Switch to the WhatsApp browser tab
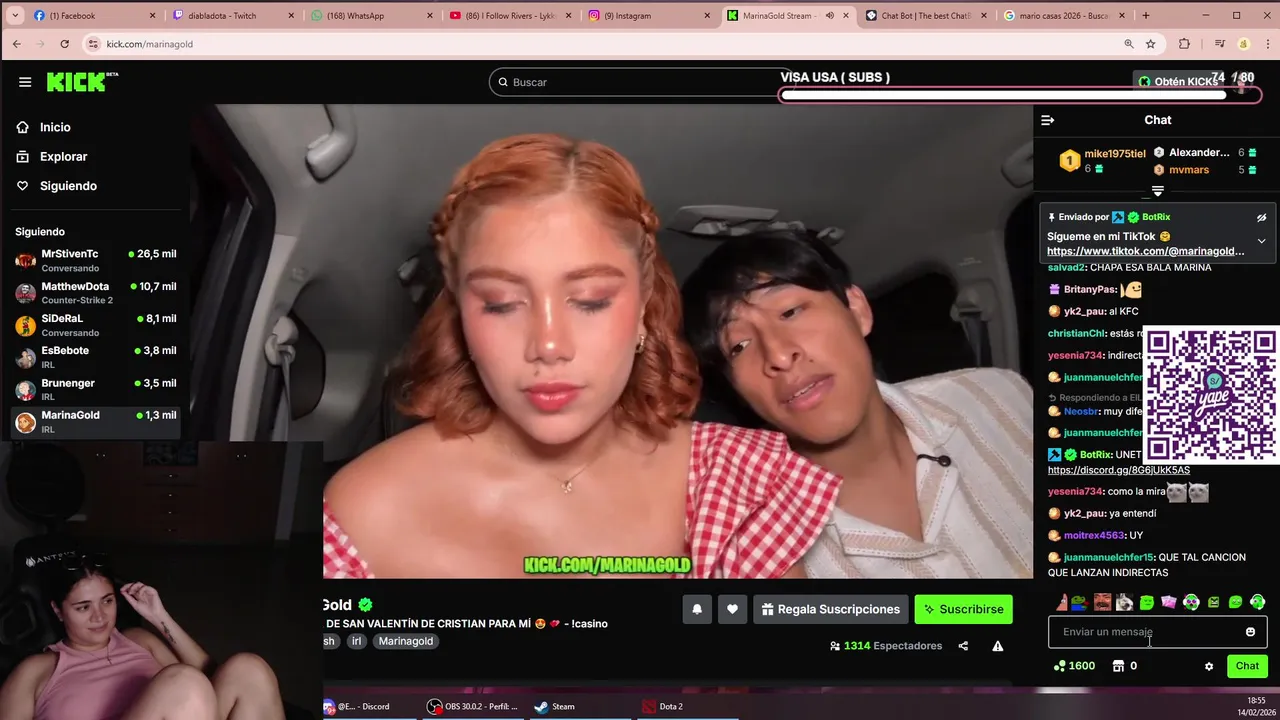 click(x=372, y=15)
